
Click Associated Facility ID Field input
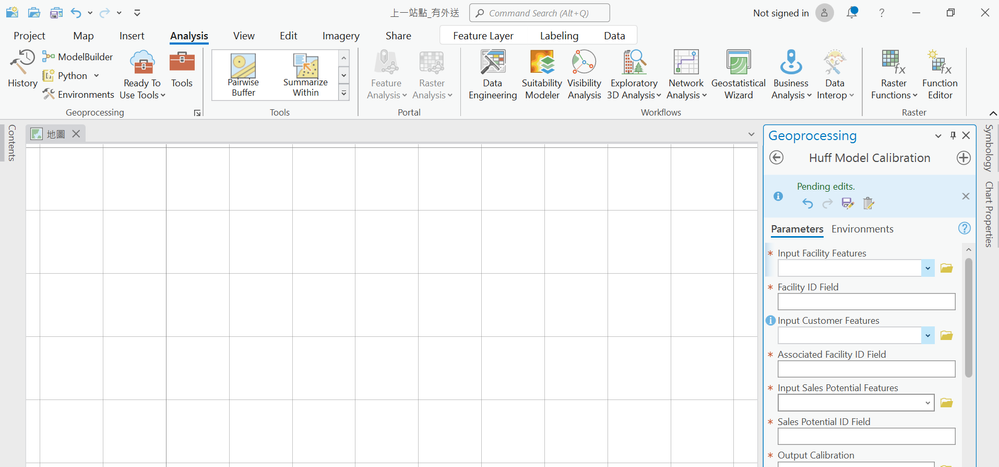(x=866, y=369)
